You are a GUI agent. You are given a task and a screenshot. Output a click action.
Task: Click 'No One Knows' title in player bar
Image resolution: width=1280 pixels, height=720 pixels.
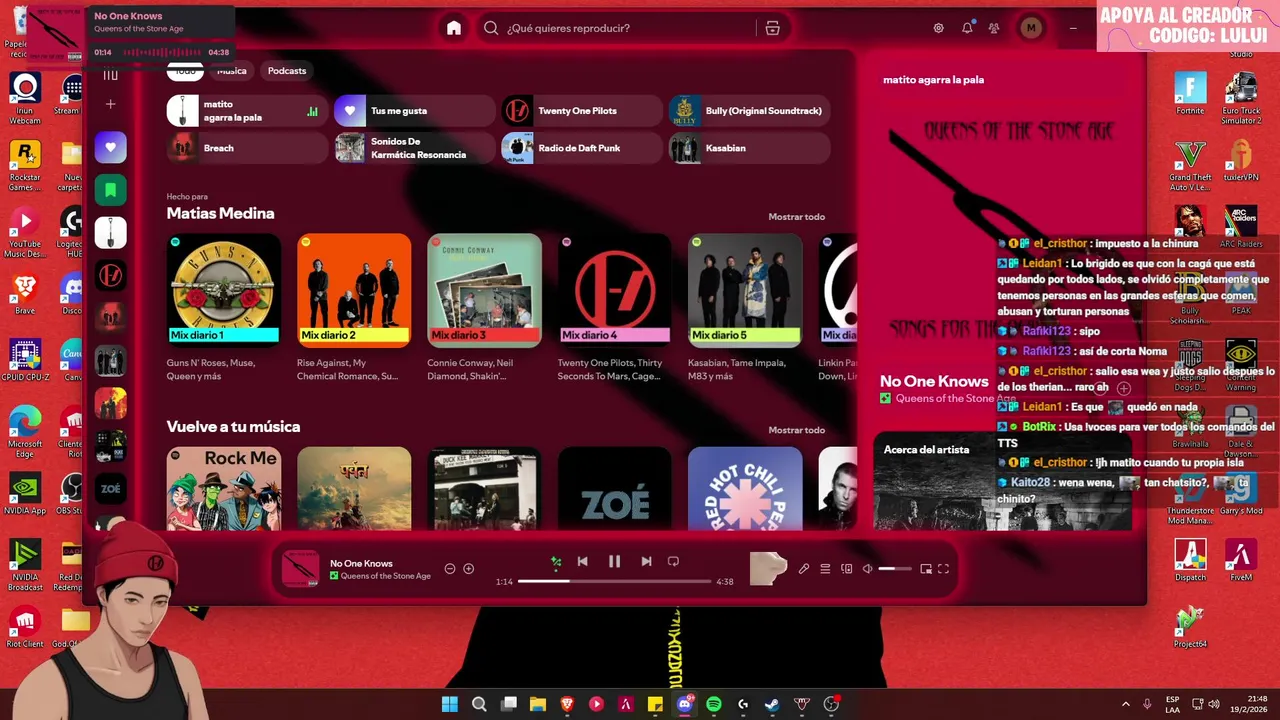[x=361, y=563]
